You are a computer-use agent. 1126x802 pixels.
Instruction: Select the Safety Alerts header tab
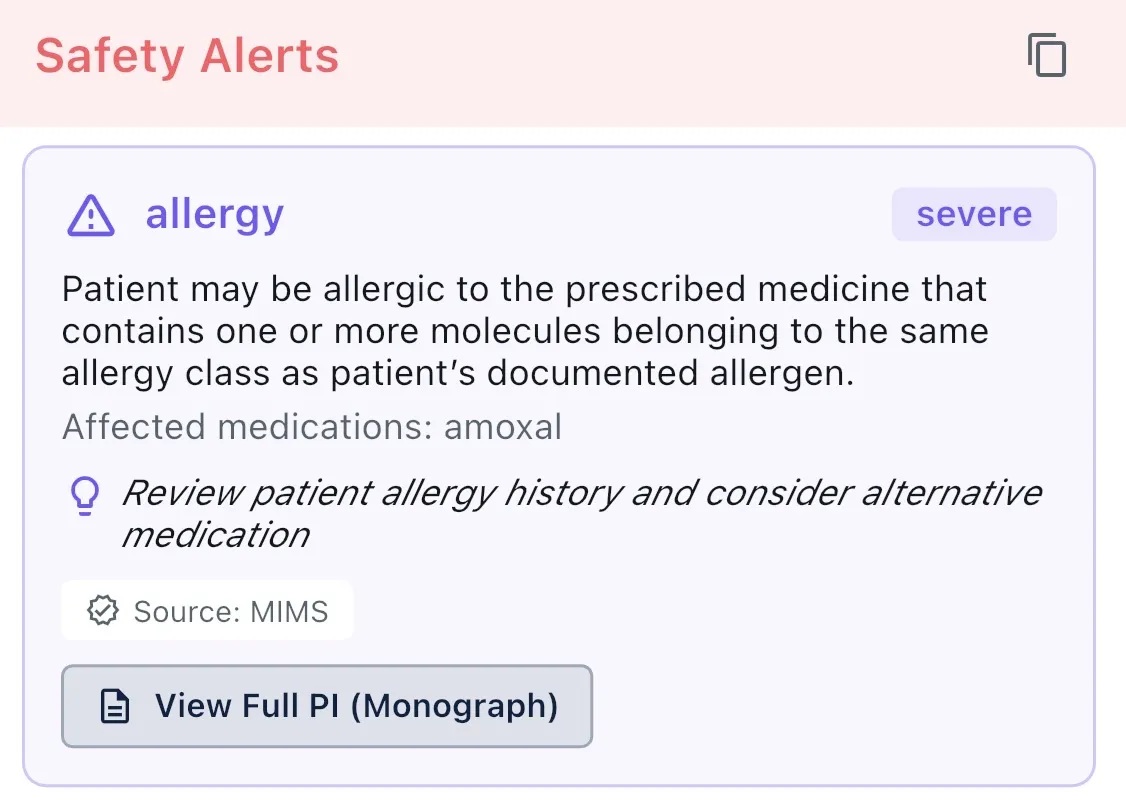(187, 56)
